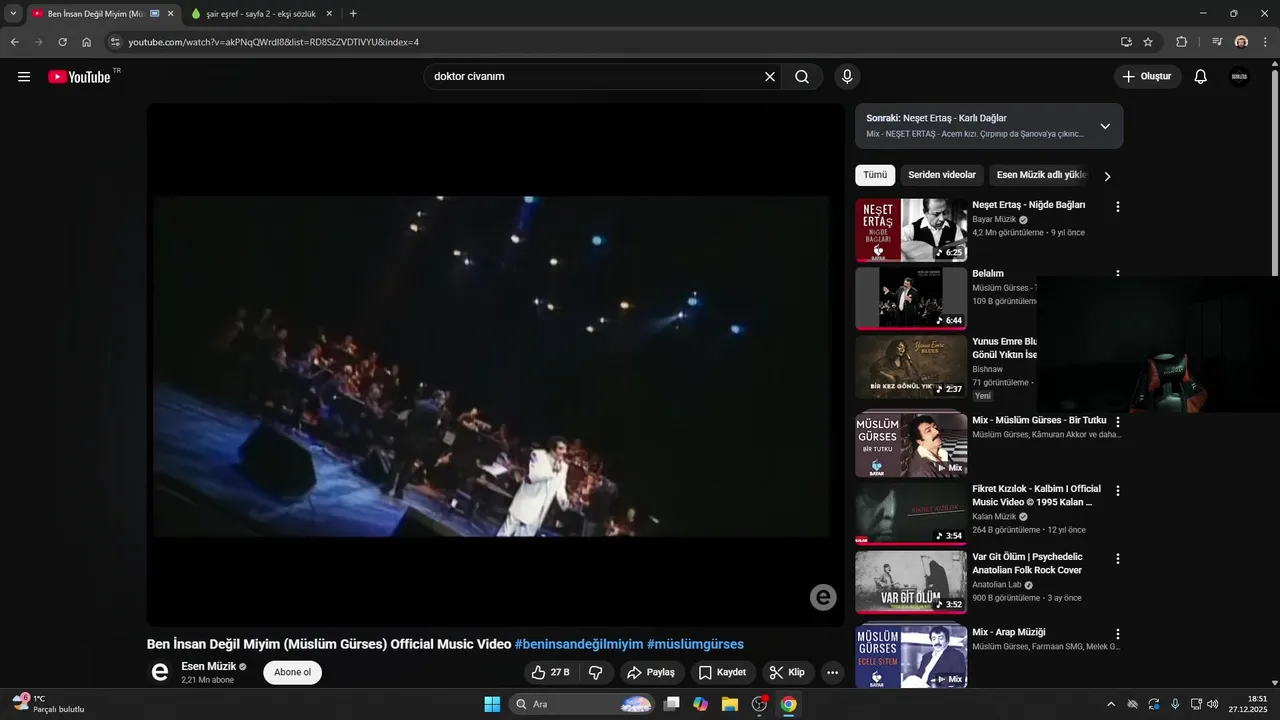Open the Esen Müzik channel avatar
The width and height of the screenshot is (1280, 720).
pos(160,672)
